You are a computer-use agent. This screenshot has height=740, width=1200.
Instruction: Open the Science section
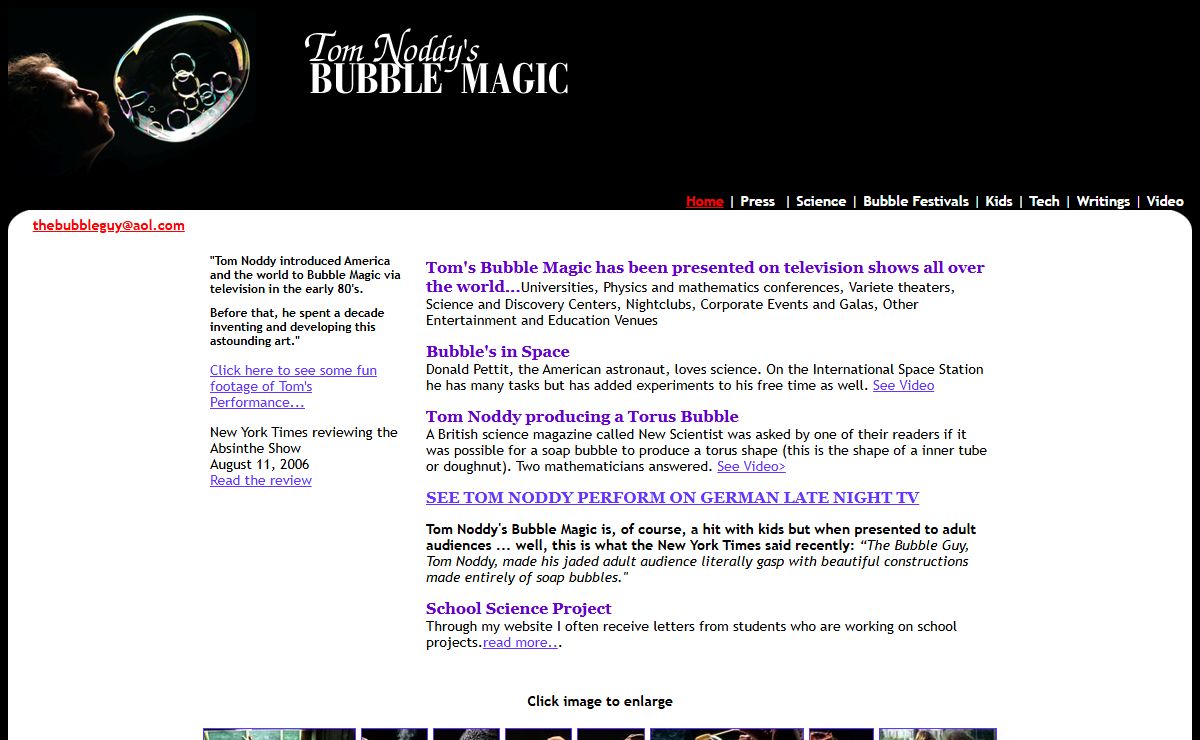pyautogui.click(x=821, y=201)
